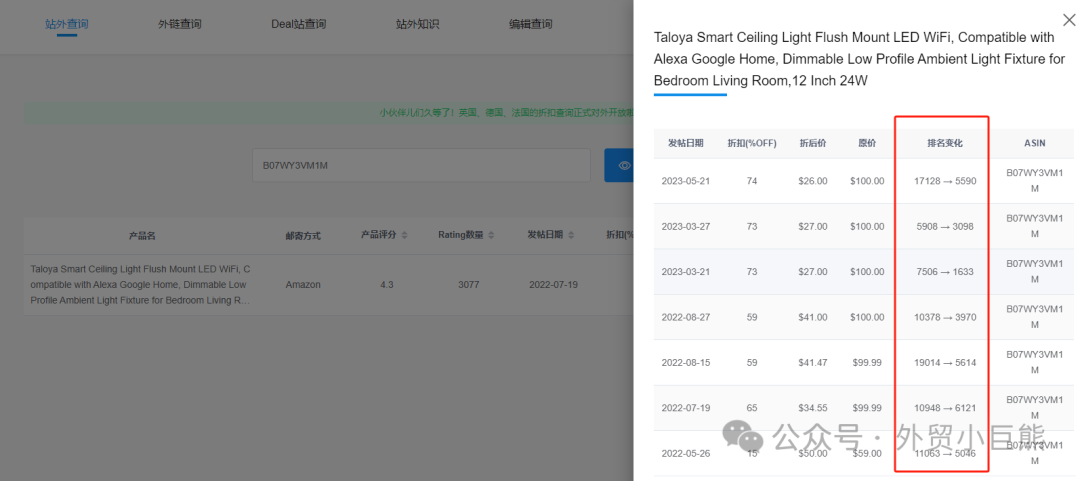The image size is (1080, 481).
Task: Click the 74 discount value
Action: coord(751,181)
